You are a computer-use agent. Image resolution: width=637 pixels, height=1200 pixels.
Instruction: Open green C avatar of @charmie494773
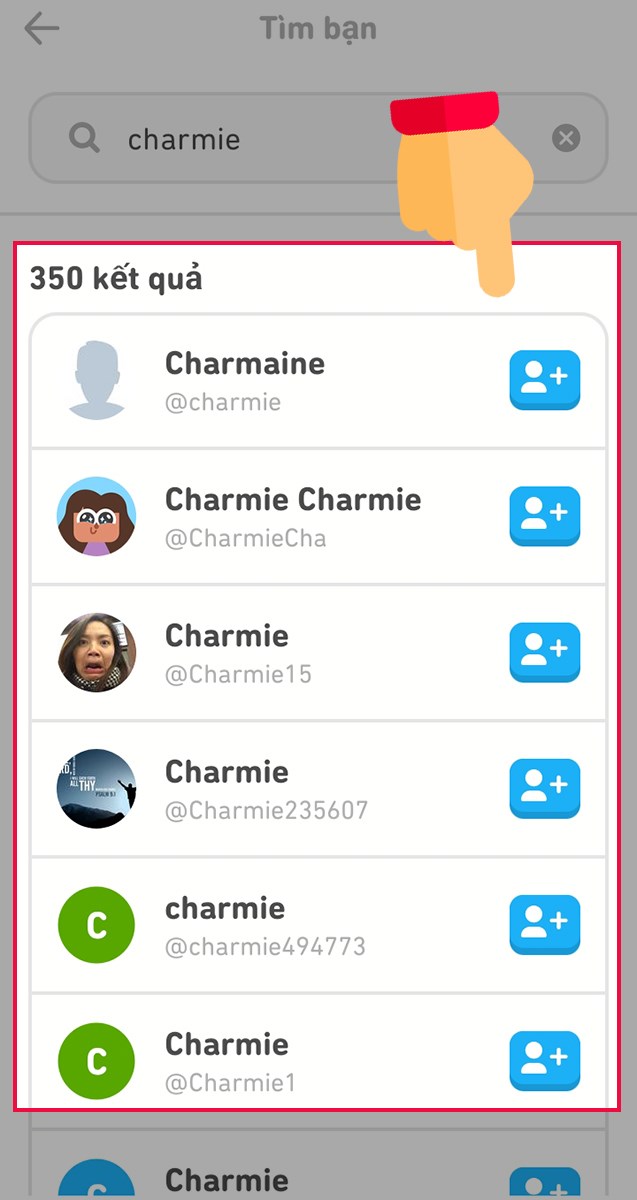click(96, 925)
